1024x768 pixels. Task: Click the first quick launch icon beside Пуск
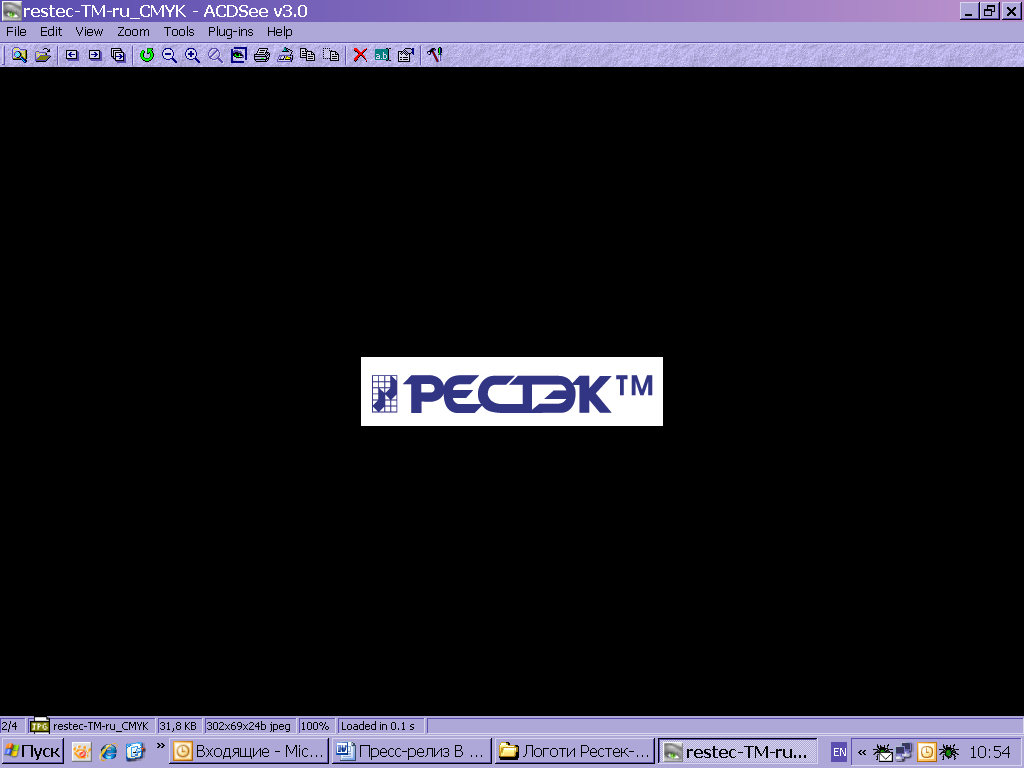coord(82,752)
